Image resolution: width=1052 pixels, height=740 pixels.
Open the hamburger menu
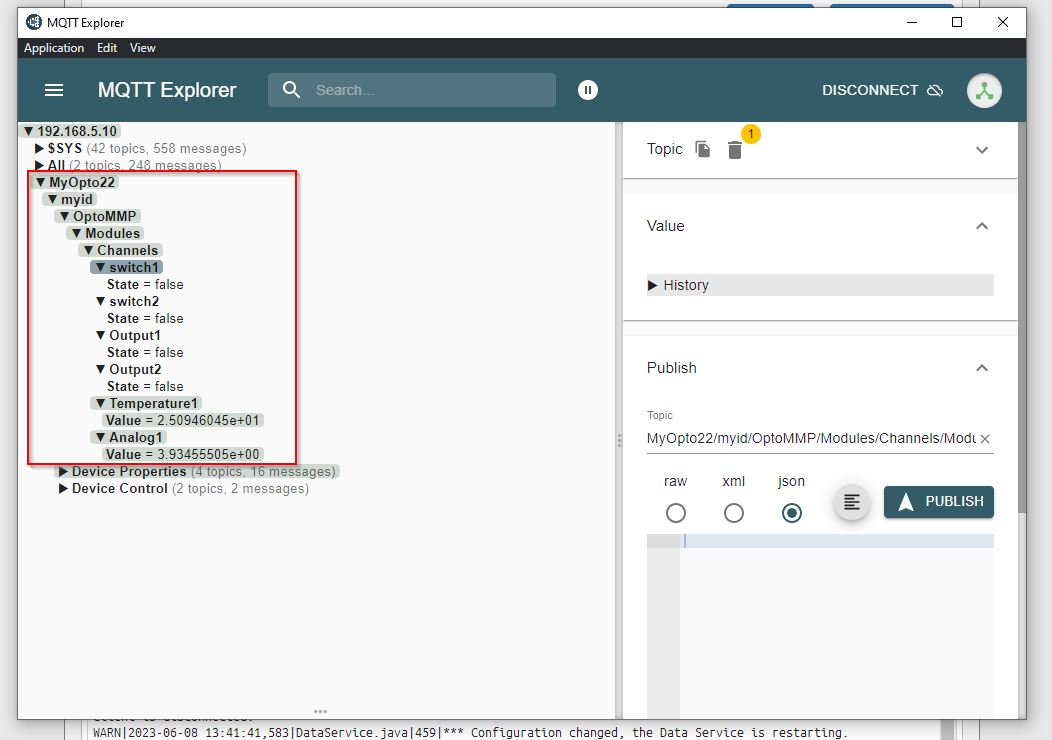tap(54, 90)
